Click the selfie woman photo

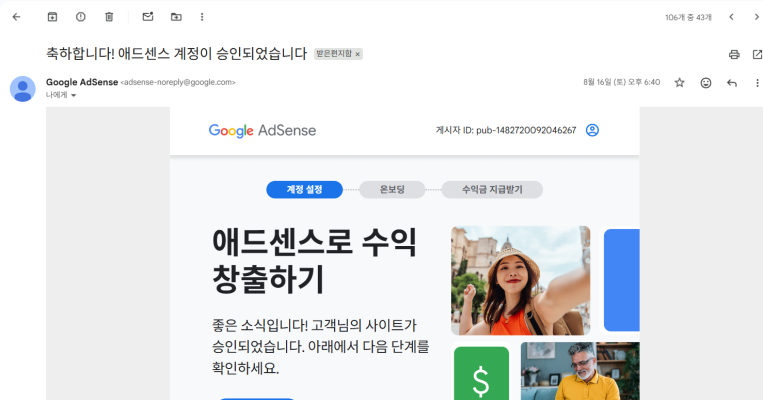(520, 280)
